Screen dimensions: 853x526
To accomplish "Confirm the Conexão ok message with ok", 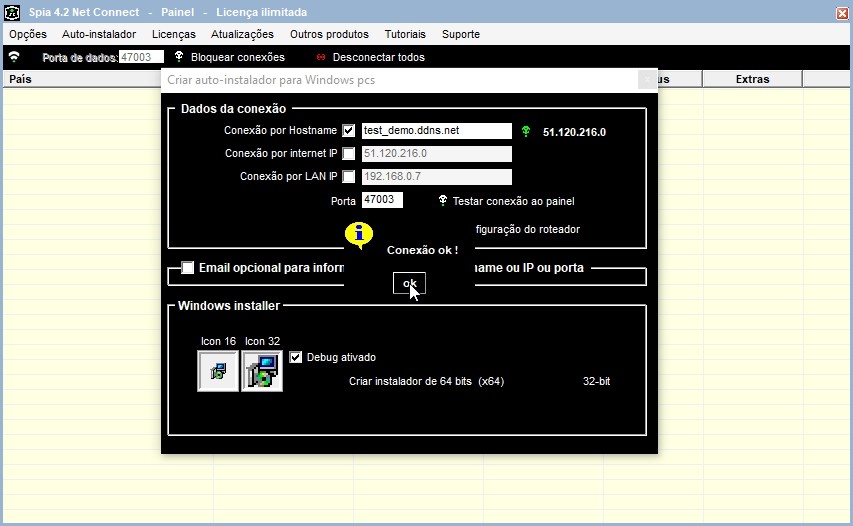I will pyautogui.click(x=409, y=283).
